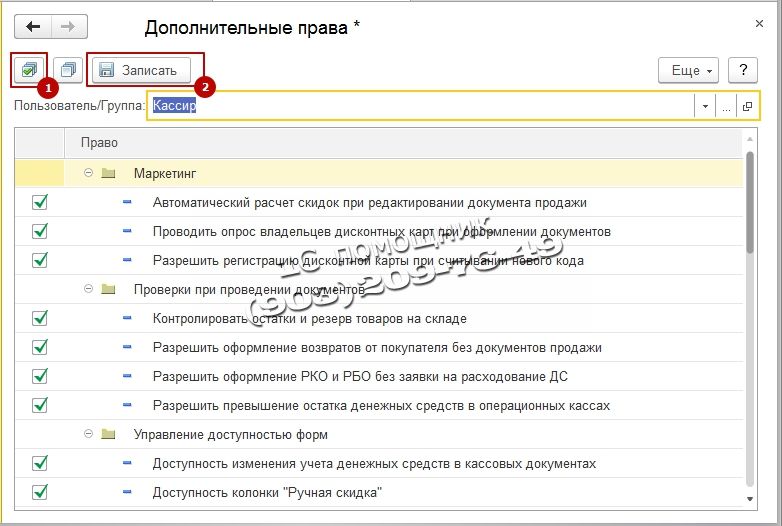Screen dimensions: 782x526
Task: Go forward with the right arrow
Action: [70, 27]
